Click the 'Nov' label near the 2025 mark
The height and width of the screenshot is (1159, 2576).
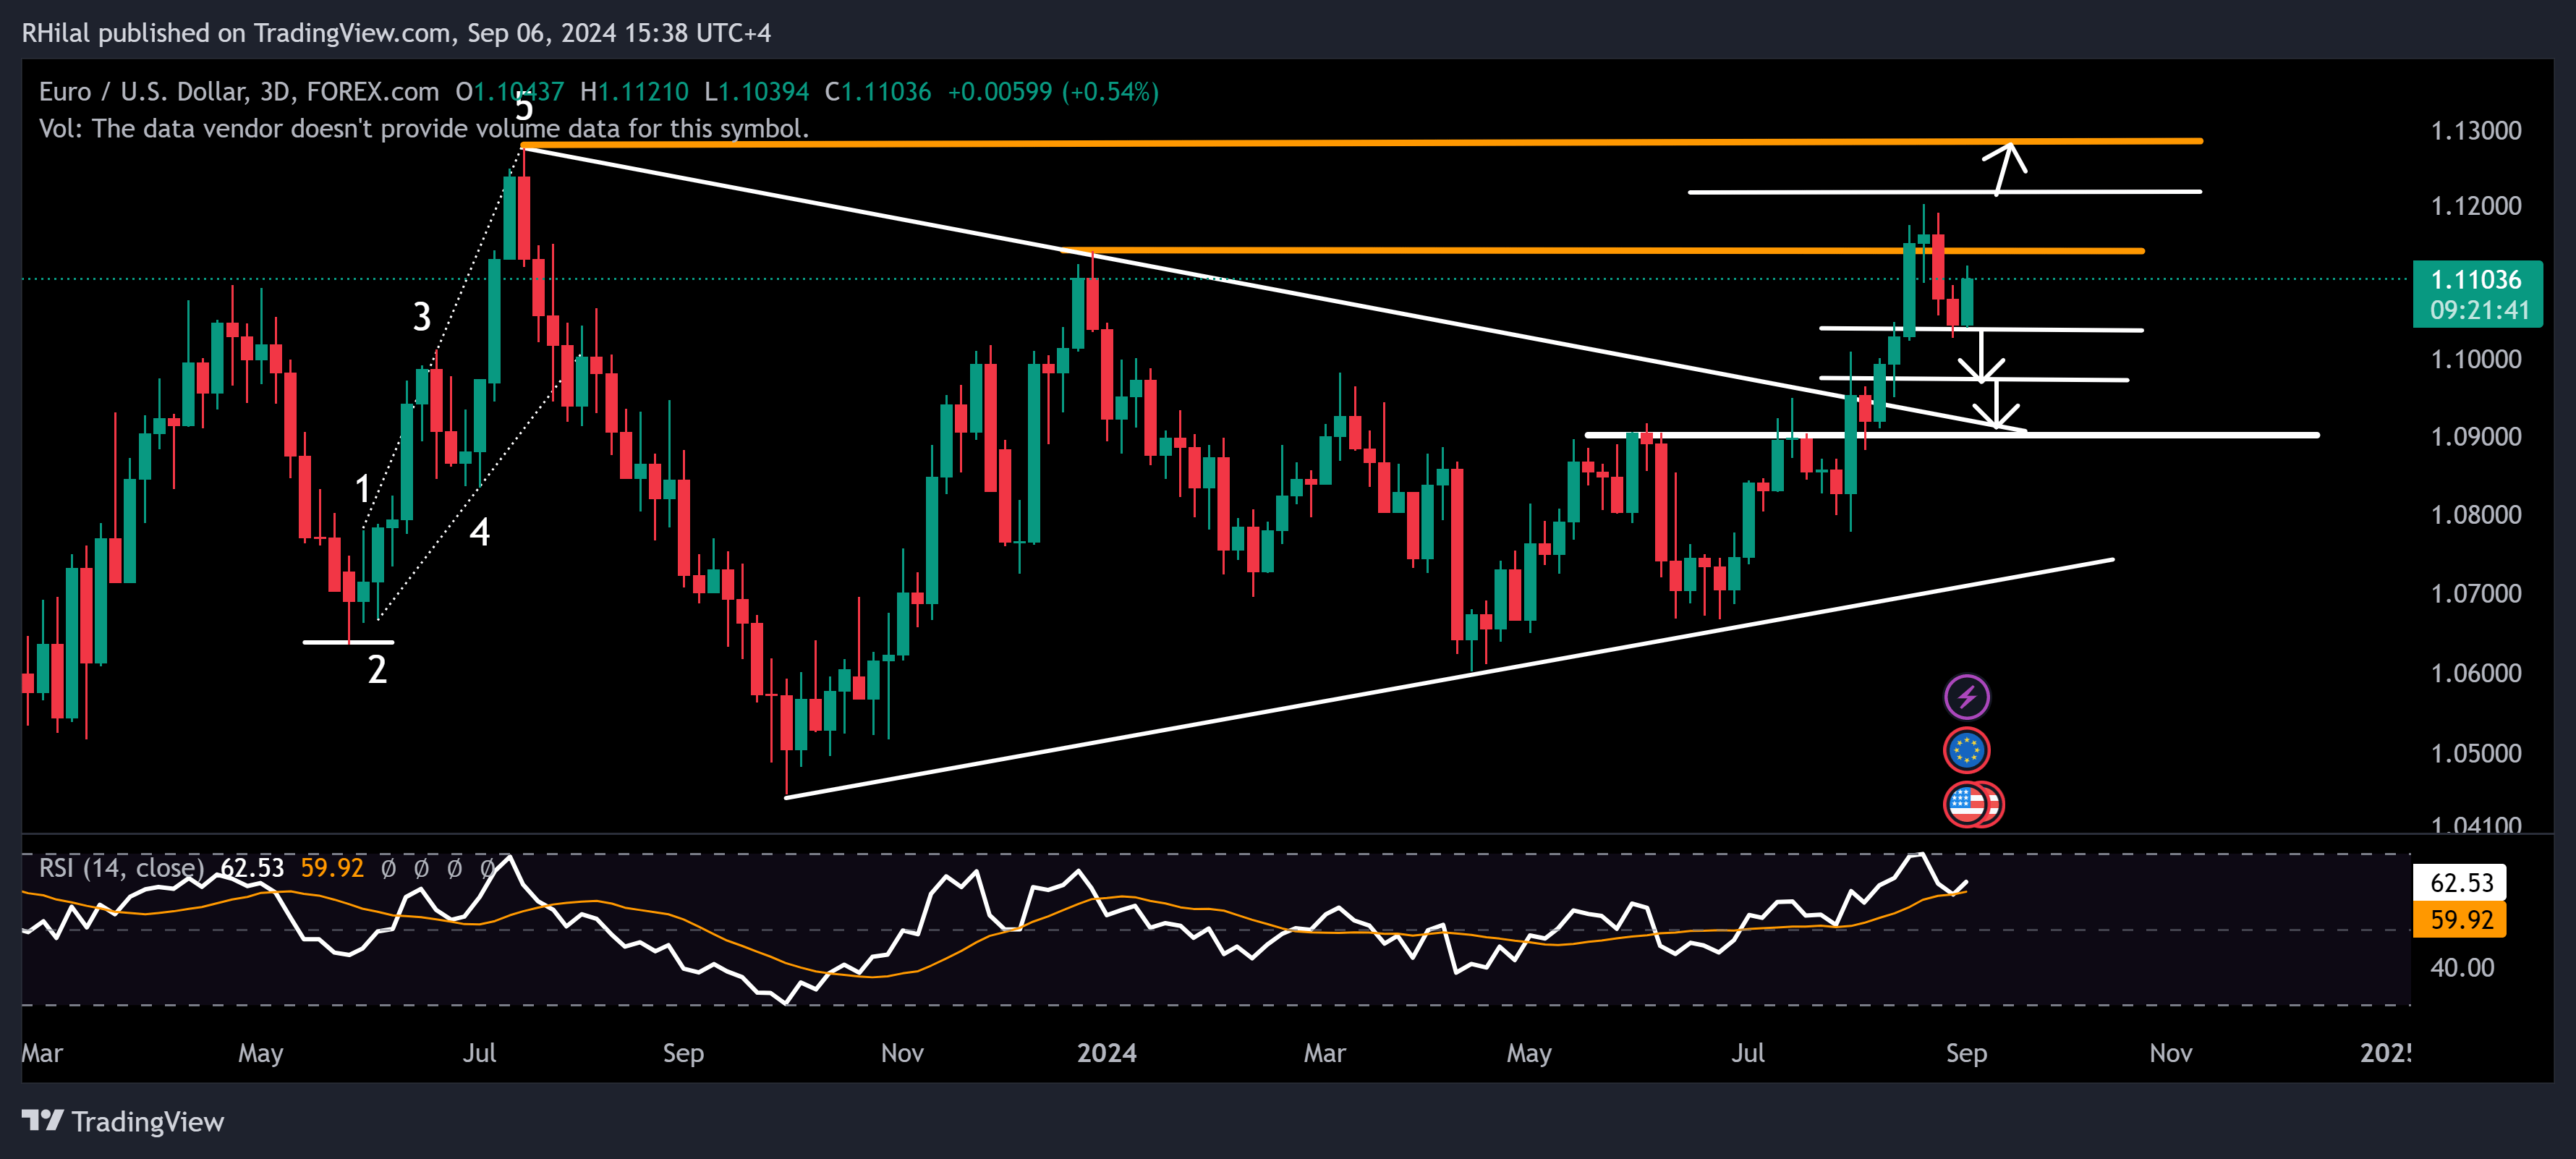point(2171,1053)
